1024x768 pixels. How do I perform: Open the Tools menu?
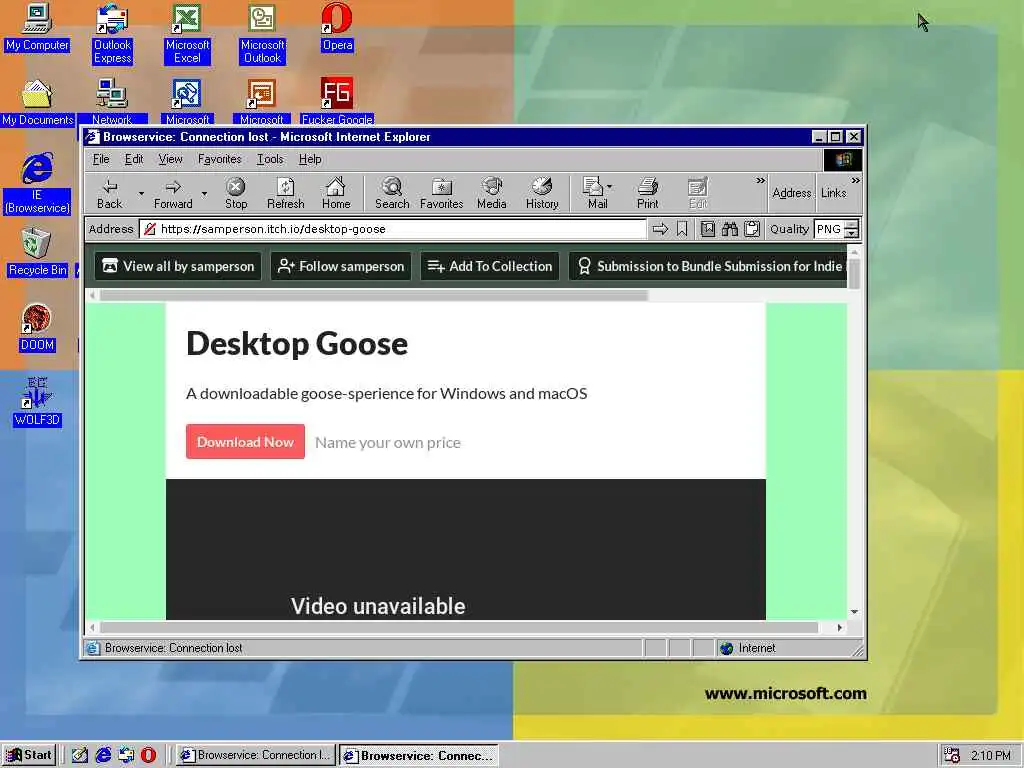[x=270, y=159]
